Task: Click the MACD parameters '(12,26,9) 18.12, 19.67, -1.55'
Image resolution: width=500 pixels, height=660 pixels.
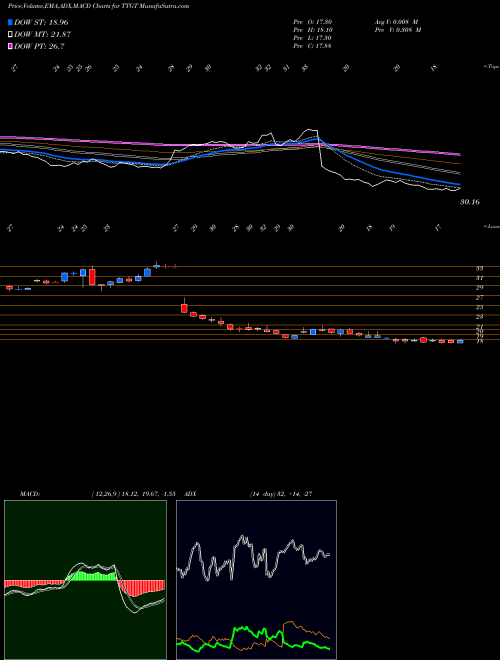Action: [133, 494]
